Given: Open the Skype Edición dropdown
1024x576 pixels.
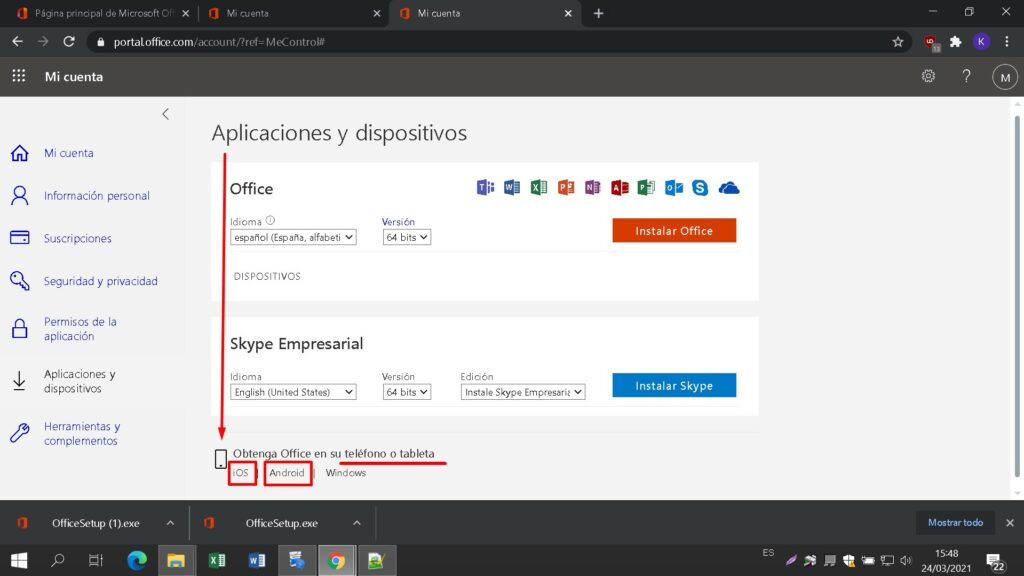Looking at the screenshot, I should (x=523, y=393).
